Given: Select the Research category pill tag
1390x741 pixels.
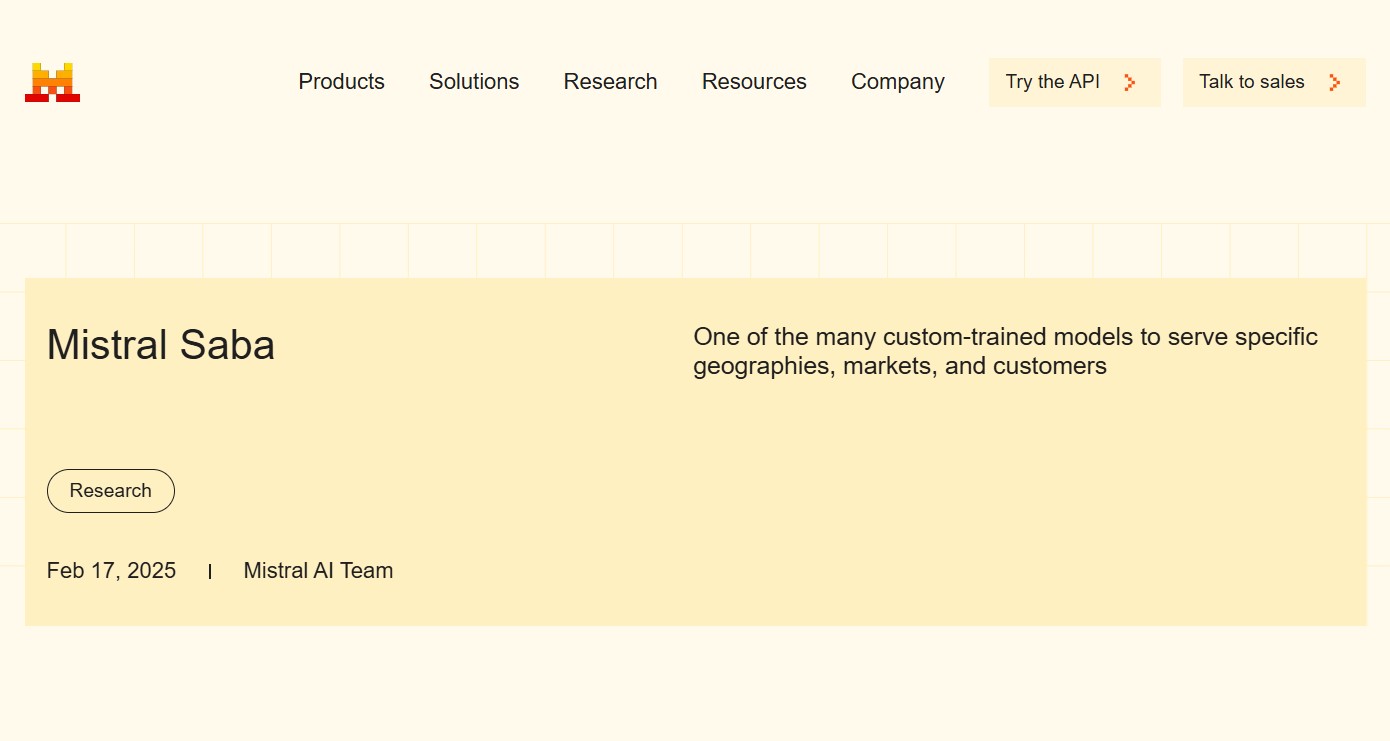Looking at the screenshot, I should click(111, 491).
